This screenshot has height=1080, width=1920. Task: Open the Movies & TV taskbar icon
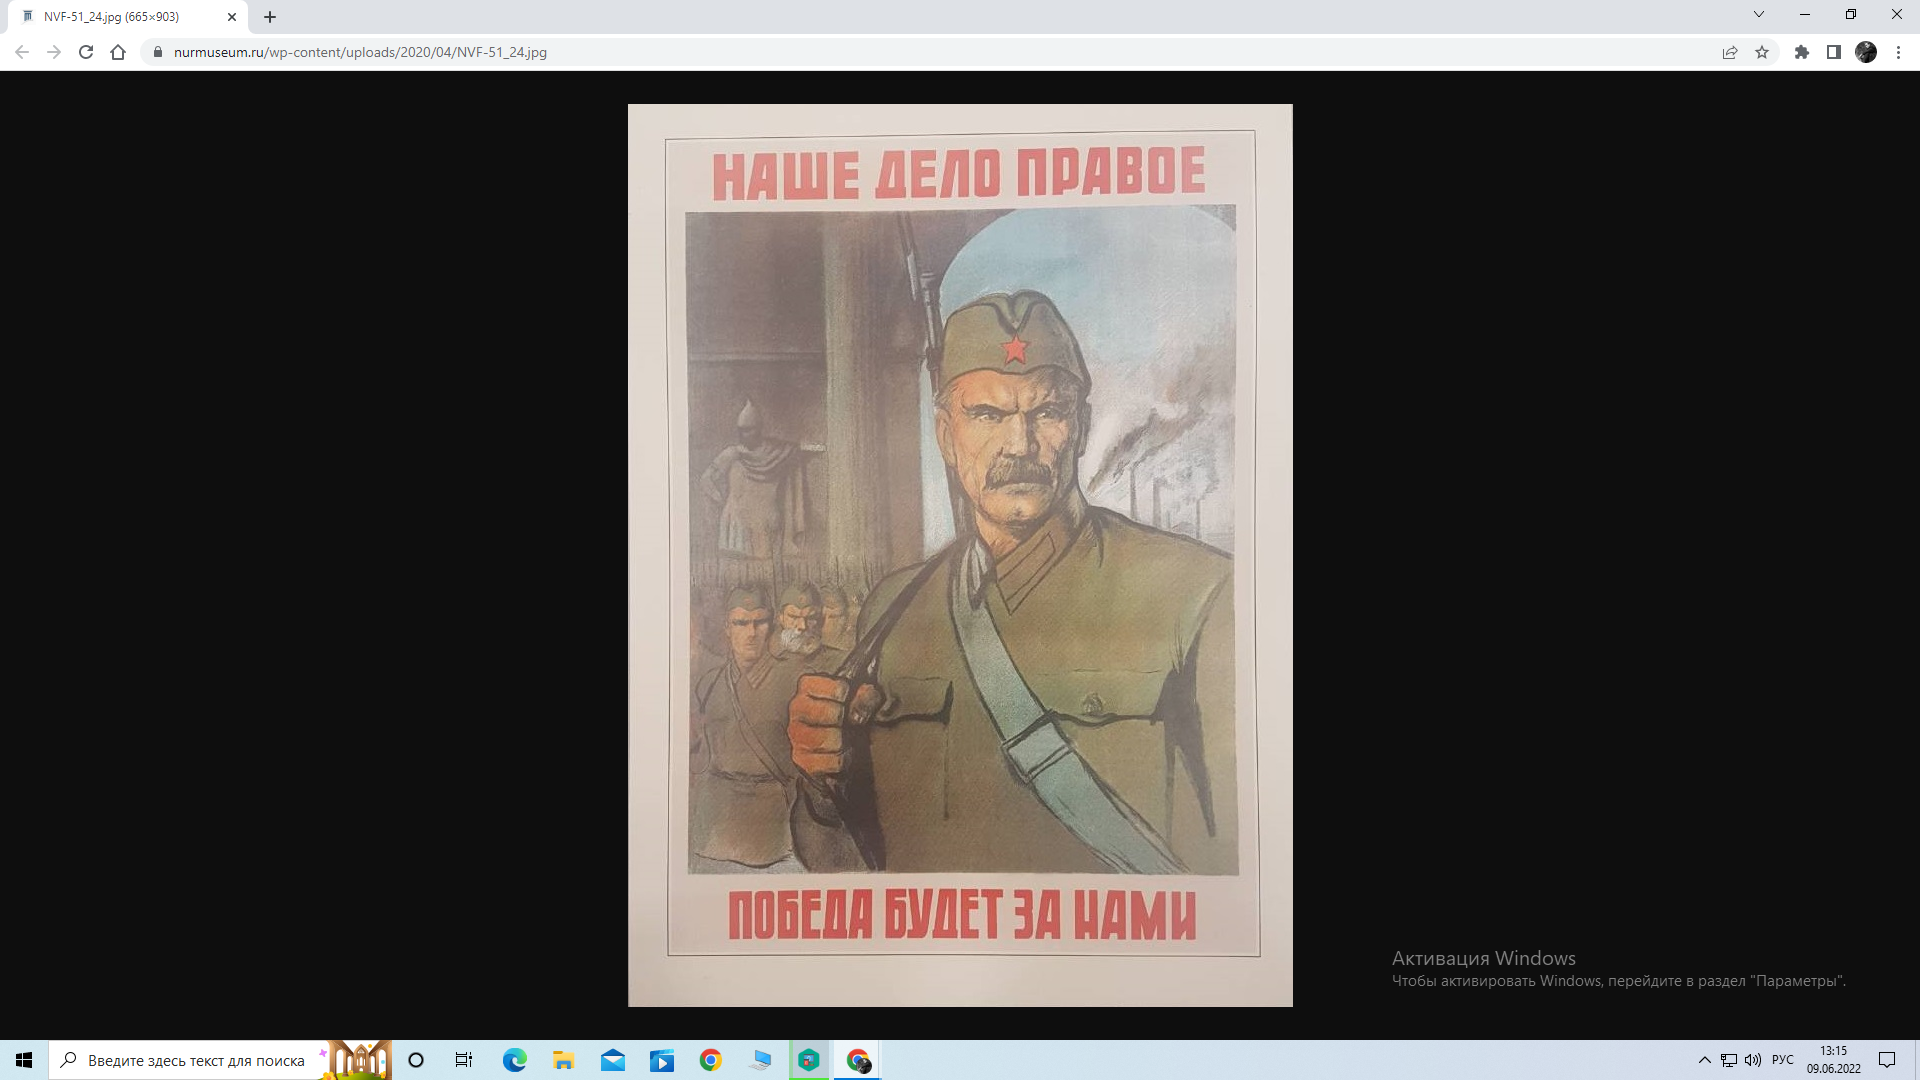(662, 1060)
